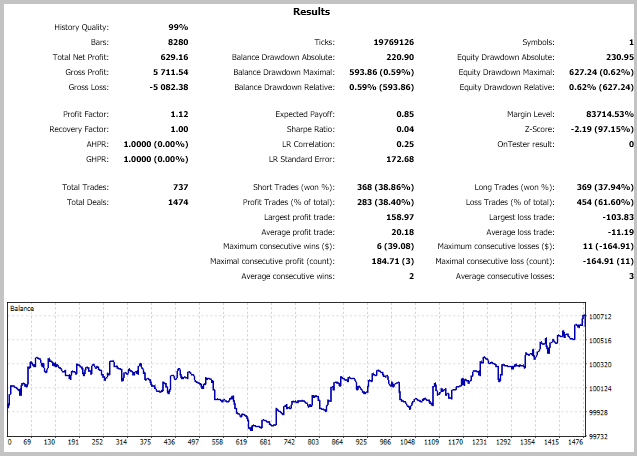Image resolution: width=637 pixels, height=456 pixels.
Task: Select Total Deals value 1474
Action: point(178,202)
